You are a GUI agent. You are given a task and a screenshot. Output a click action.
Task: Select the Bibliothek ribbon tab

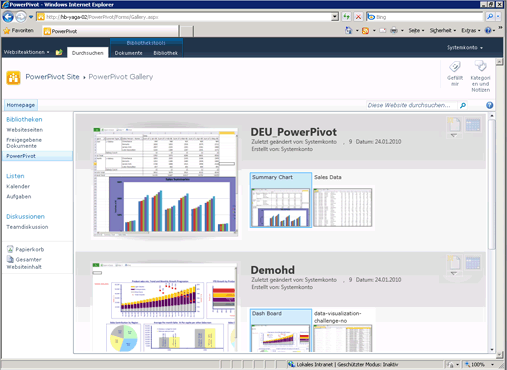(165, 53)
